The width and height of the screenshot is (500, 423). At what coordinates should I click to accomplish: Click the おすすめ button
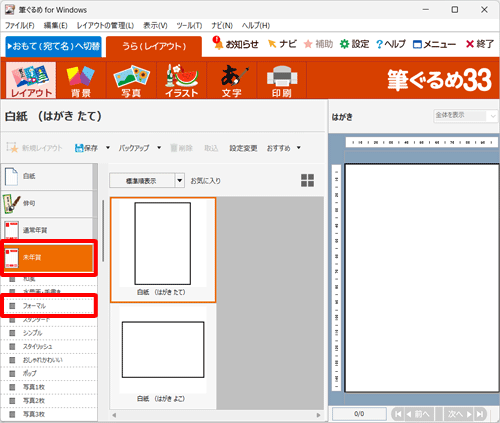(x=279, y=148)
